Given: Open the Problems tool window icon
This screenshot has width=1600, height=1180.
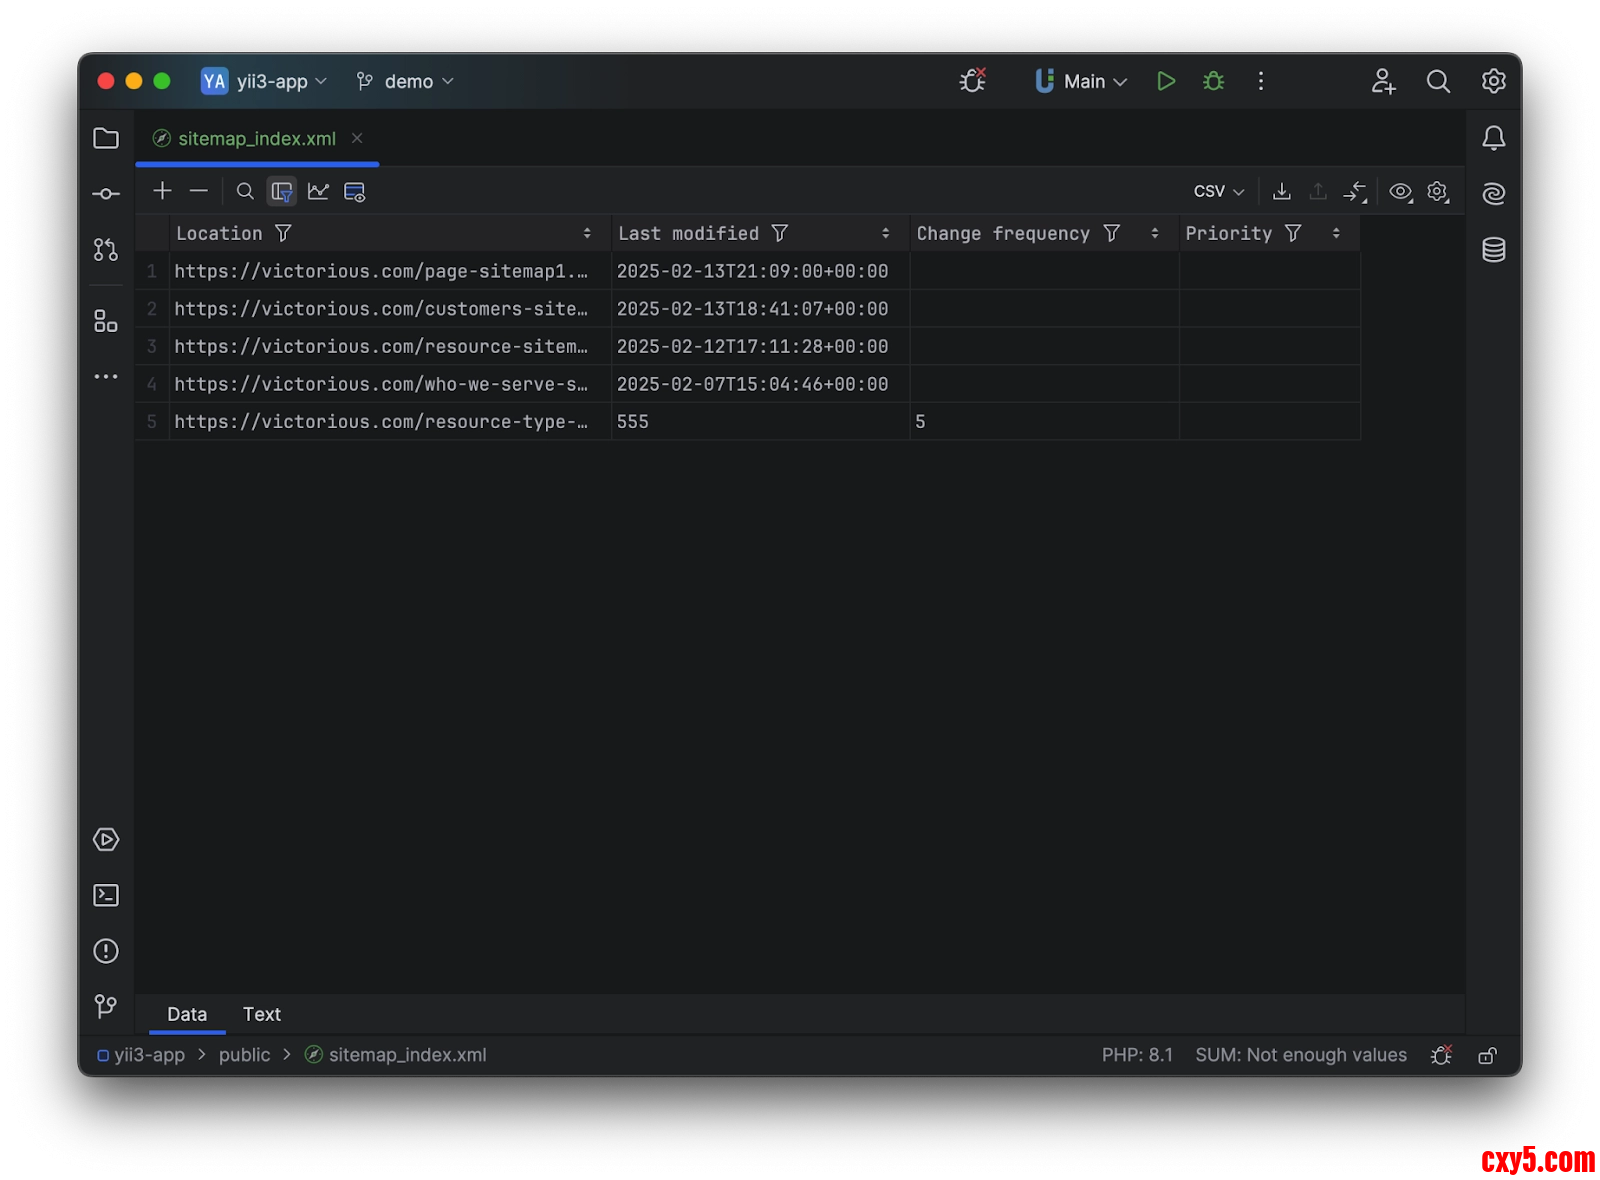Looking at the screenshot, I should pyautogui.click(x=106, y=951).
